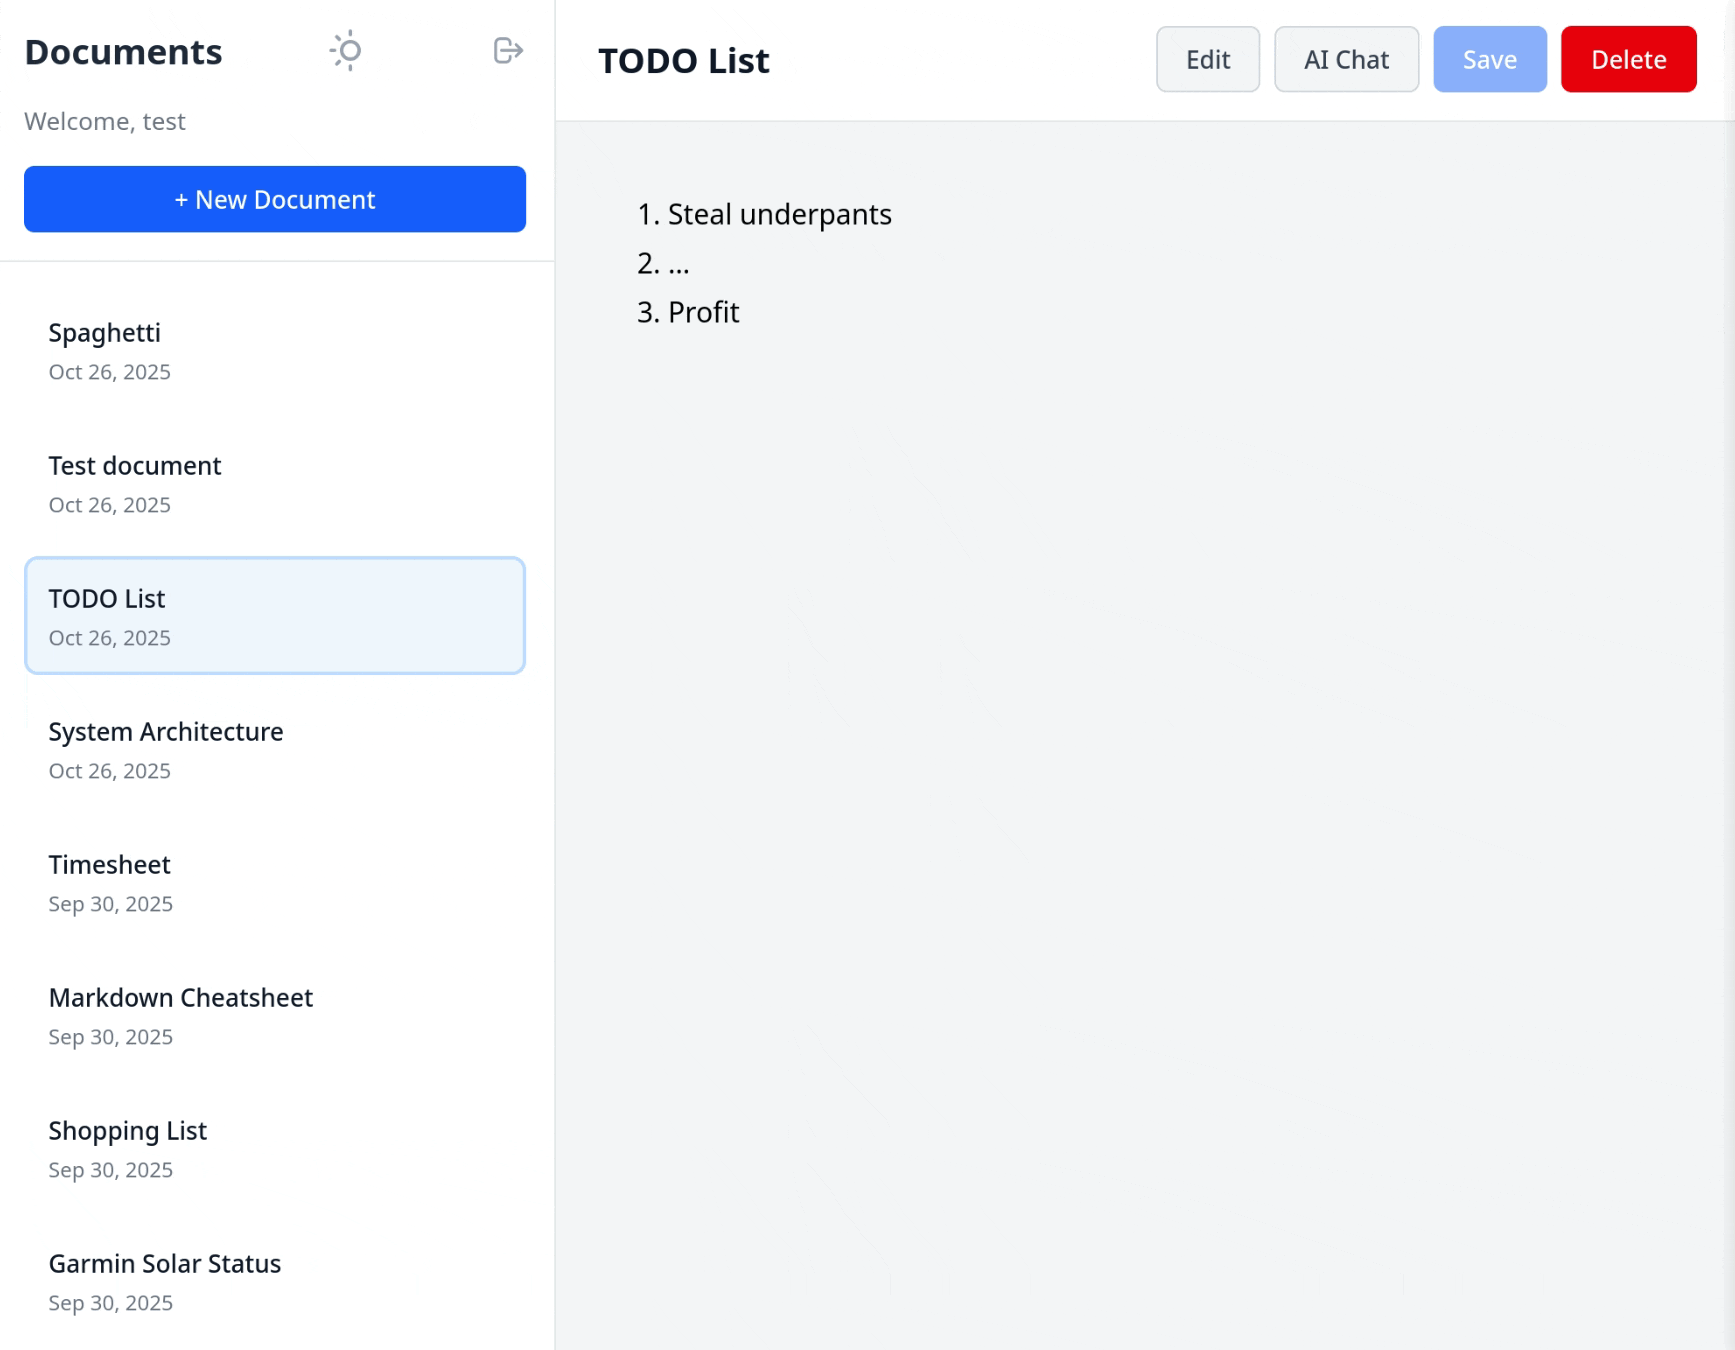Delete the TODO List document
This screenshot has height=1350, width=1735.
pyautogui.click(x=1628, y=60)
